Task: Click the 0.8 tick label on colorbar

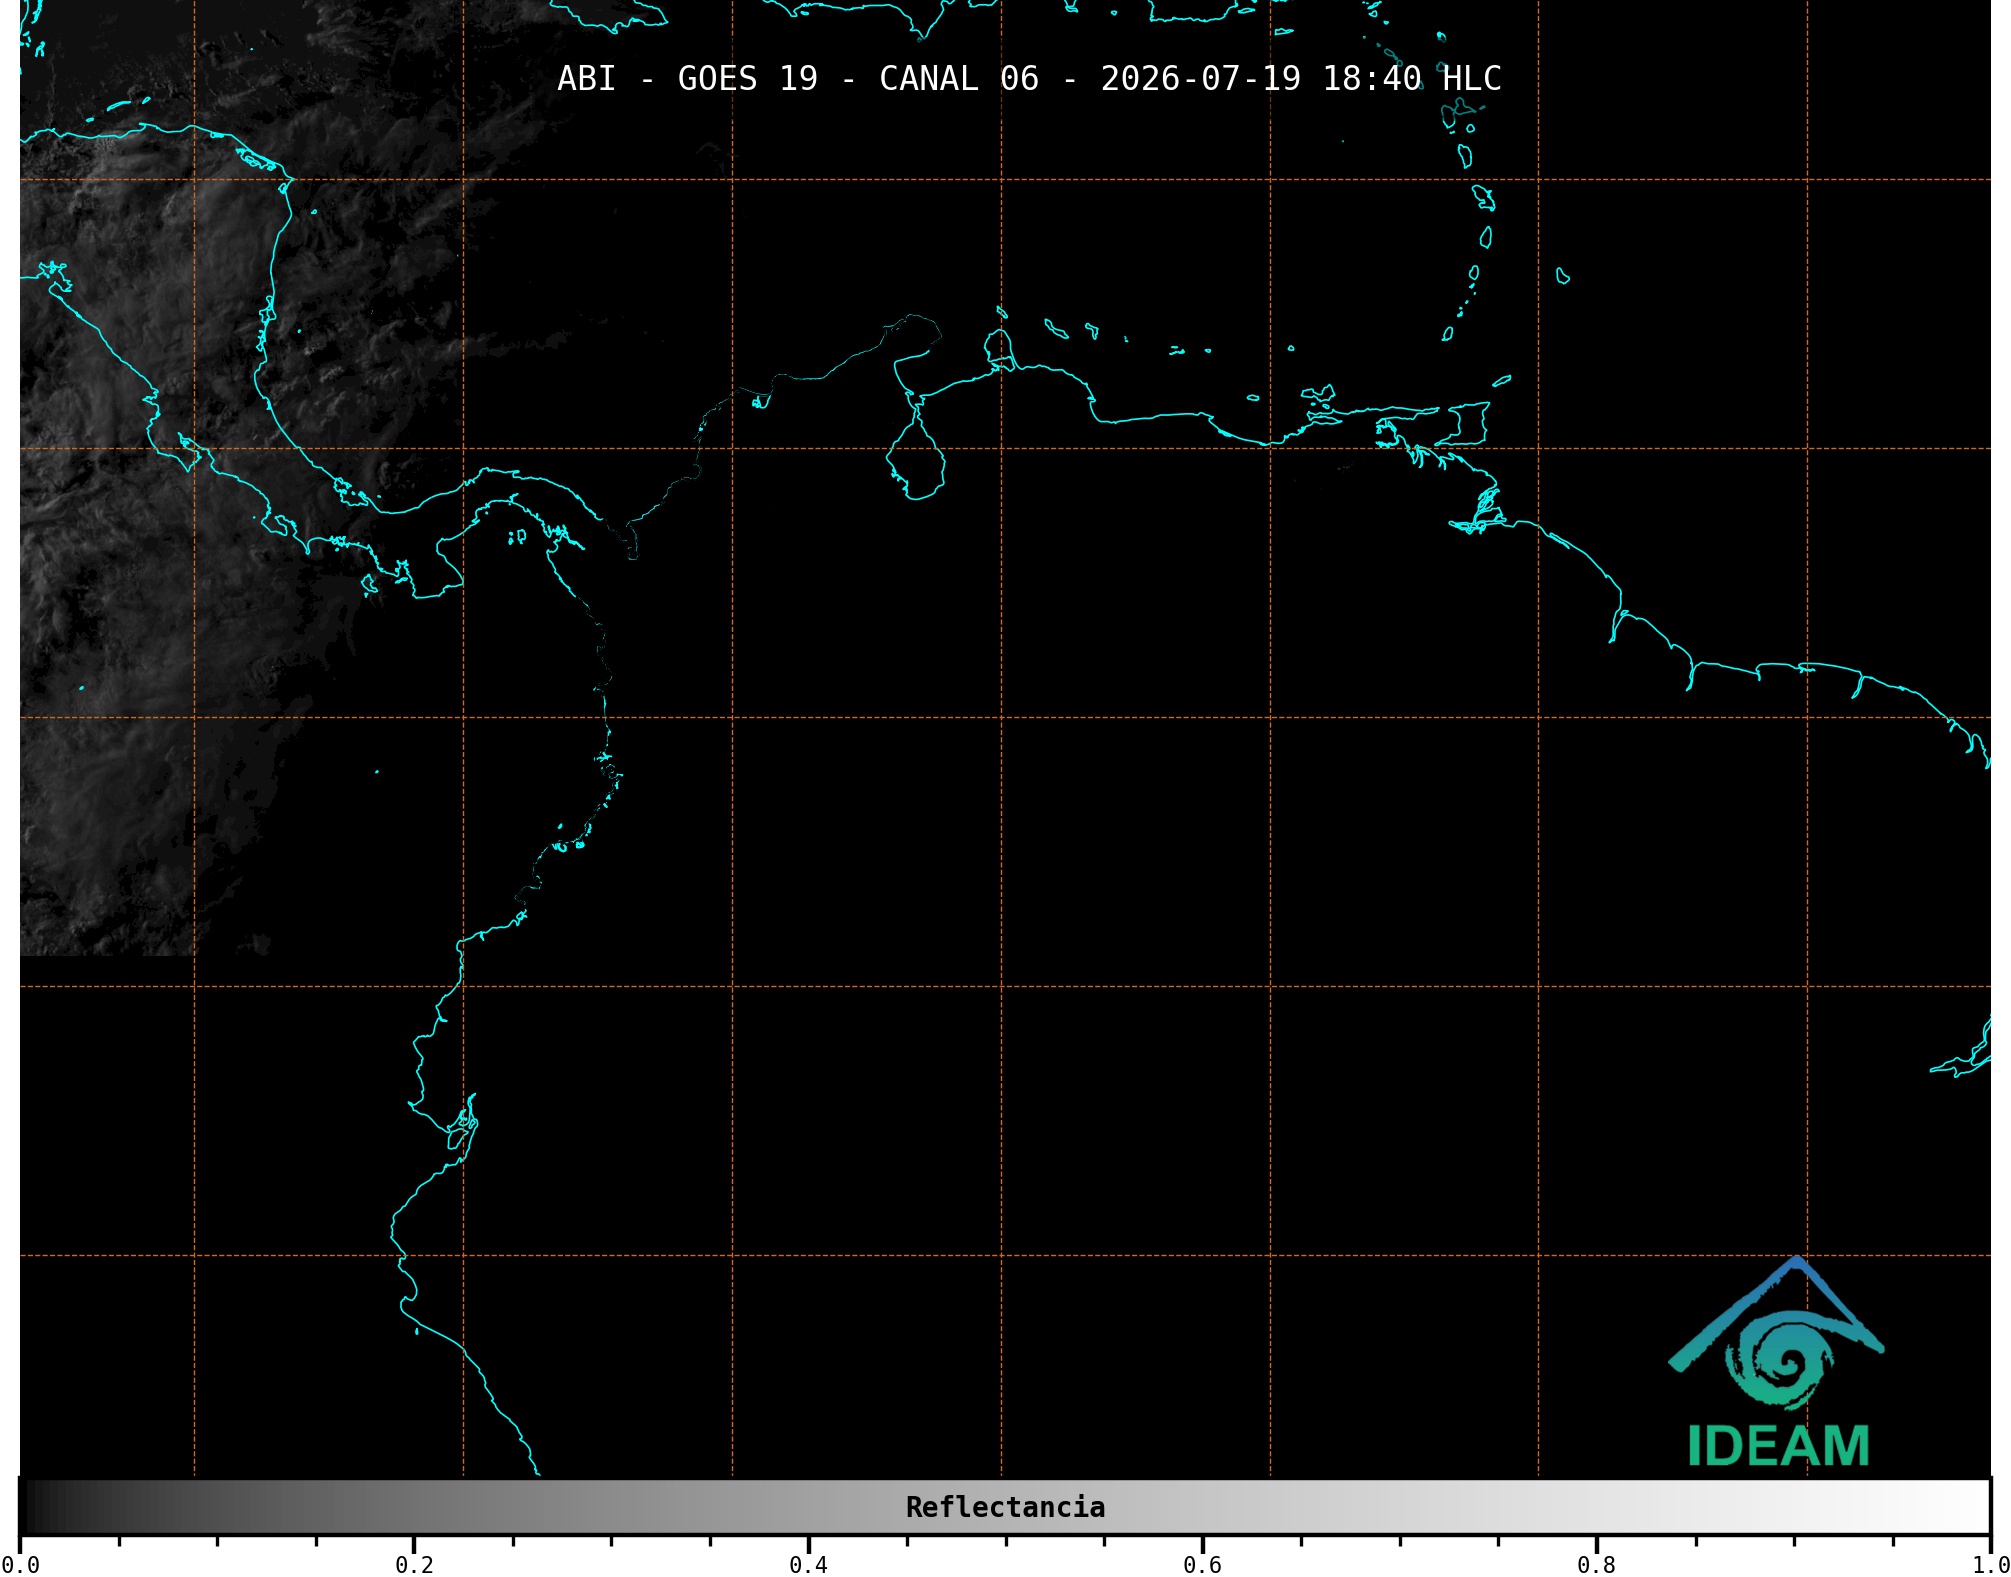Action: (x=1596, y=1564)
